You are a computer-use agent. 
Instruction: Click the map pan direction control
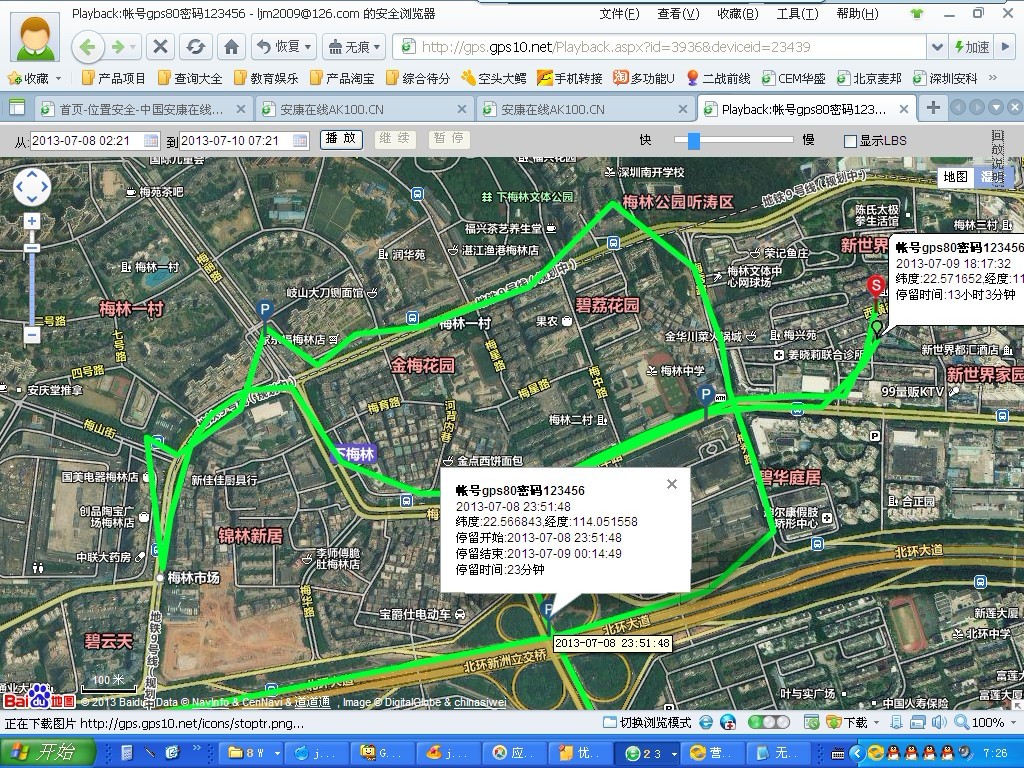pos(32,186)
